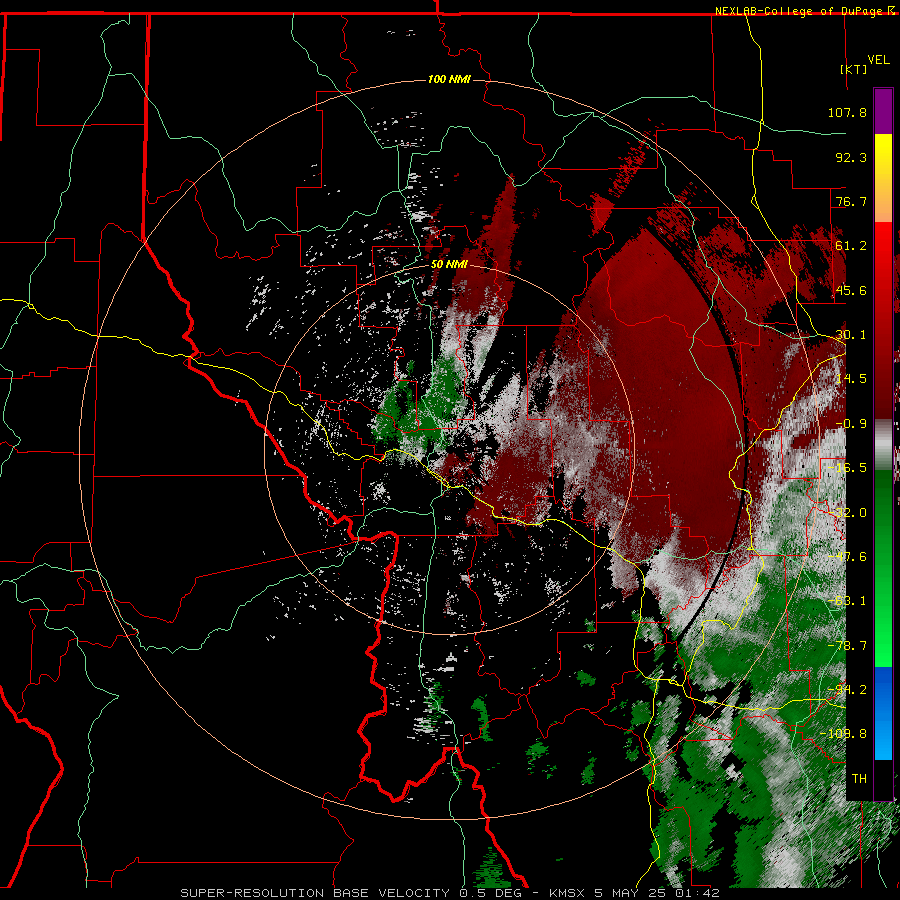Select the 30.1 scale value
Viewport: 900px width, 900px height.
pyautogui.click(x=851, y=335)
